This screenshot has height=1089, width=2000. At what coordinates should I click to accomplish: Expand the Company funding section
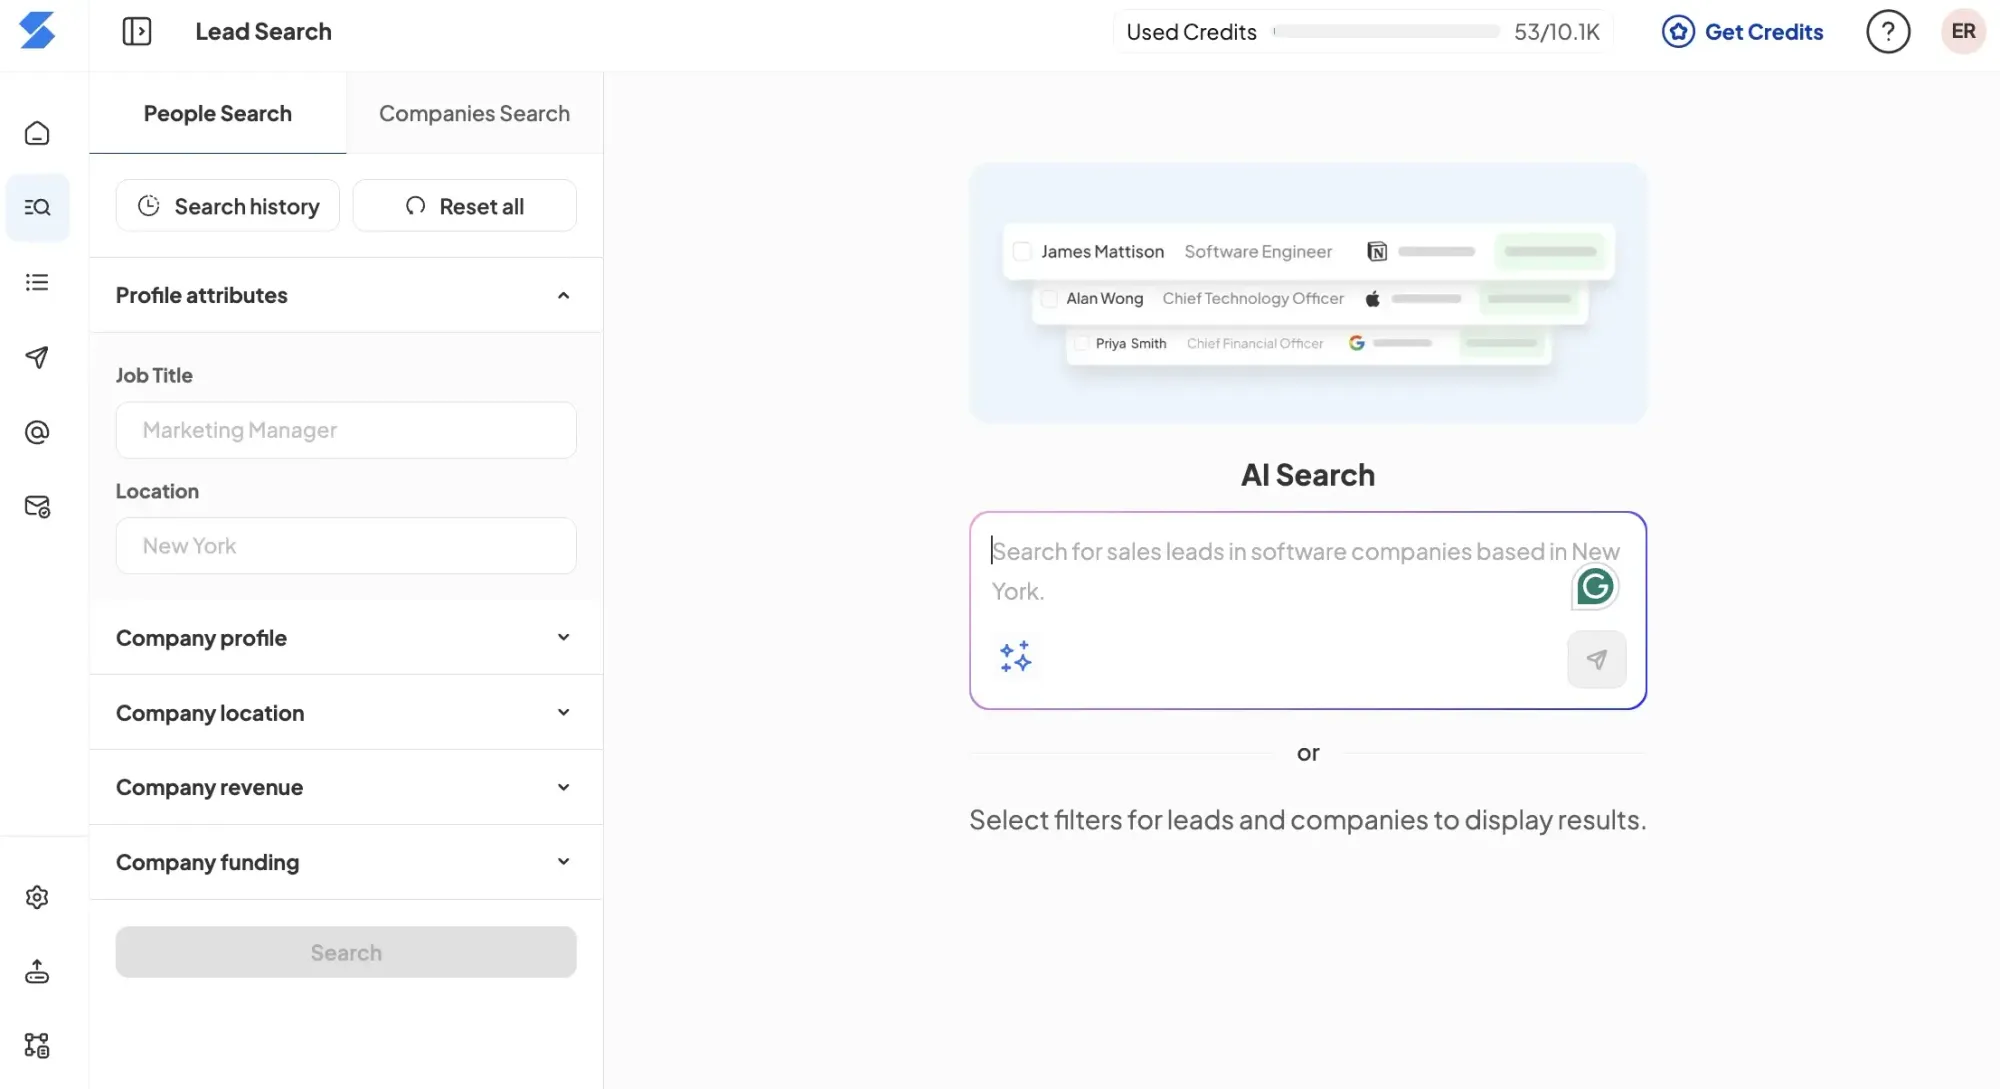(346, 862)
